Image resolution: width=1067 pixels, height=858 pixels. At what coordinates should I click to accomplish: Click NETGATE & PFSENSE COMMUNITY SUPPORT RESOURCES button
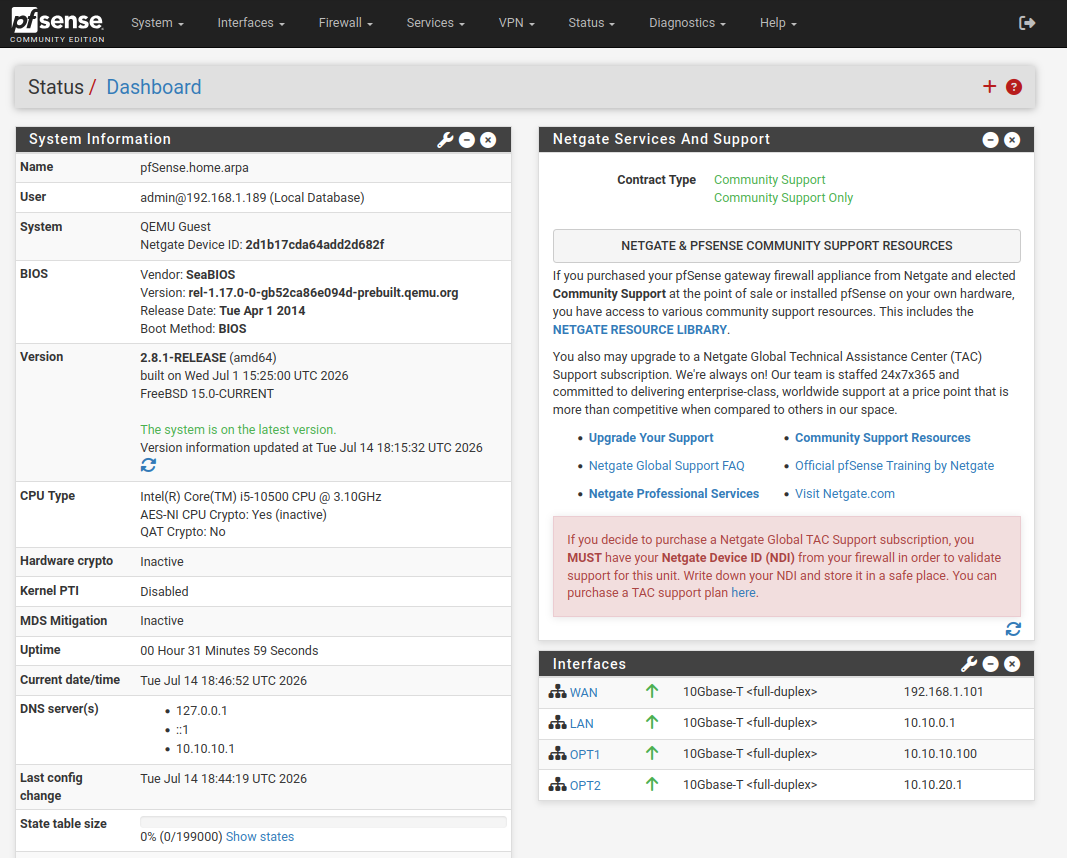click(x=787, y=246)
